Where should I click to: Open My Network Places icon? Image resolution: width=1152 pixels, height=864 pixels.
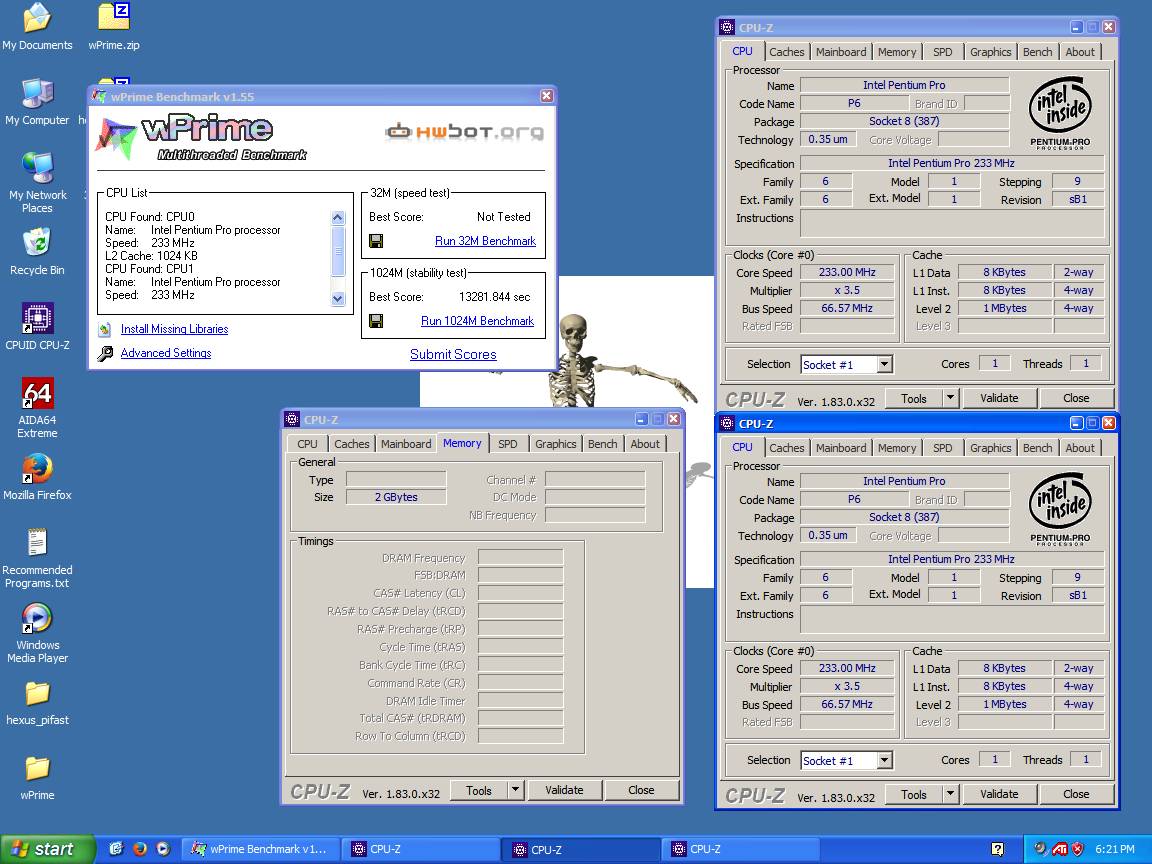(37, 182)
